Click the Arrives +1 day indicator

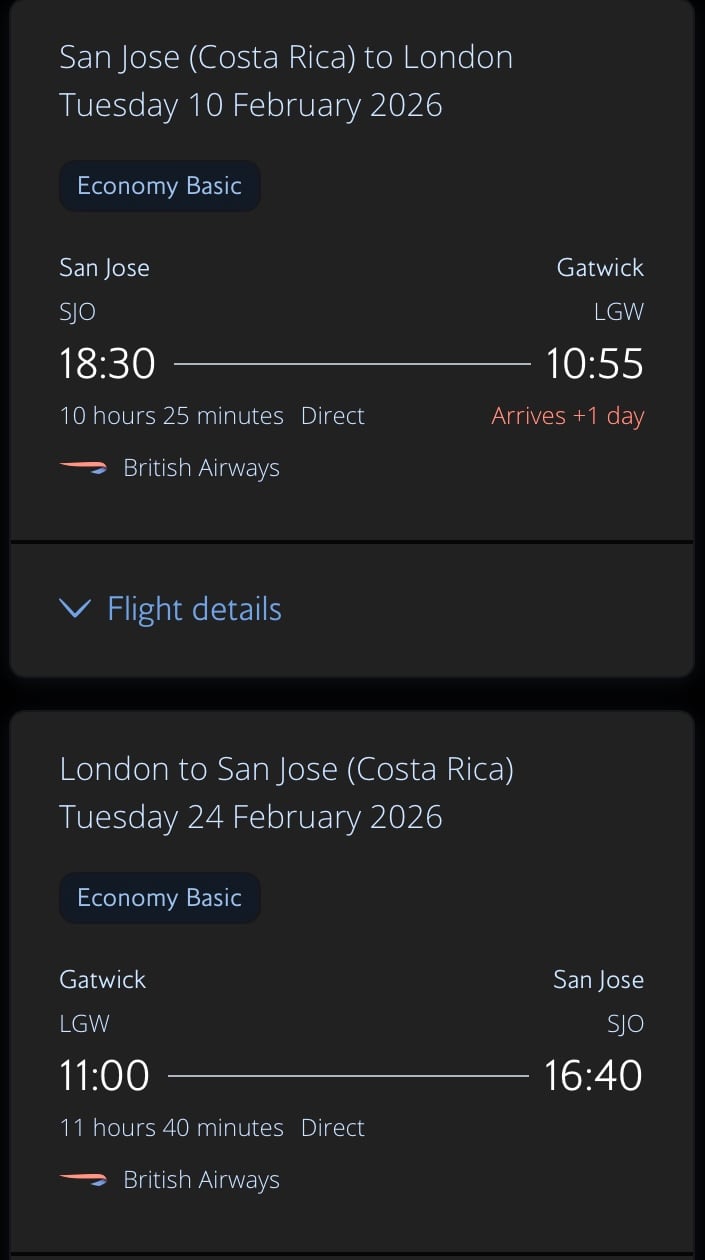(567, 415)
